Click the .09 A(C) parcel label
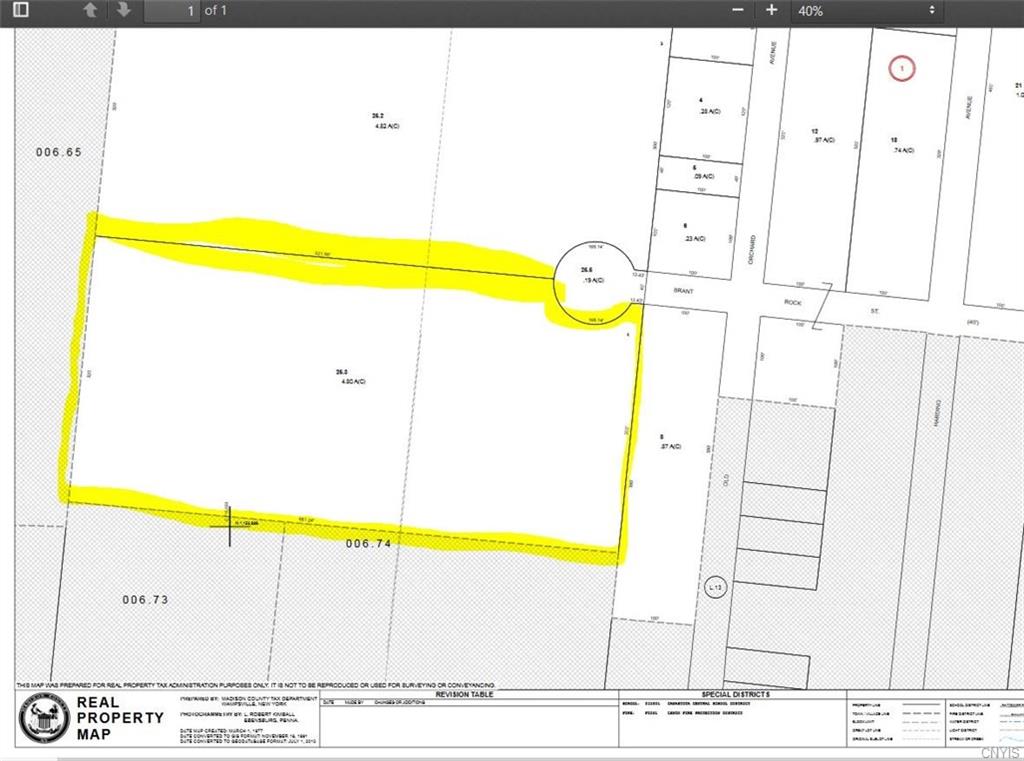The image size is (1024, 761). [704, 176]
